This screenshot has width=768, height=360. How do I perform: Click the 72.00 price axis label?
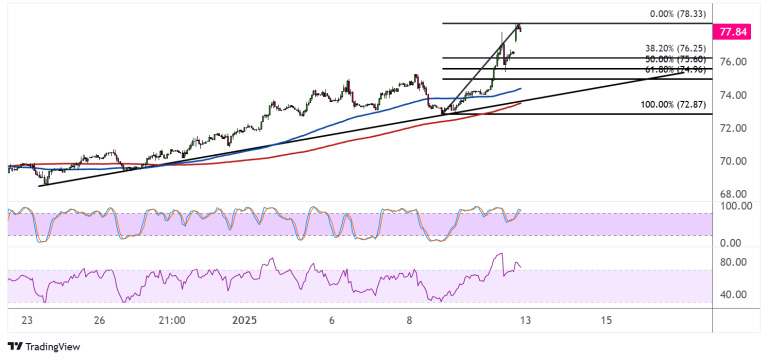click(733, 128)
